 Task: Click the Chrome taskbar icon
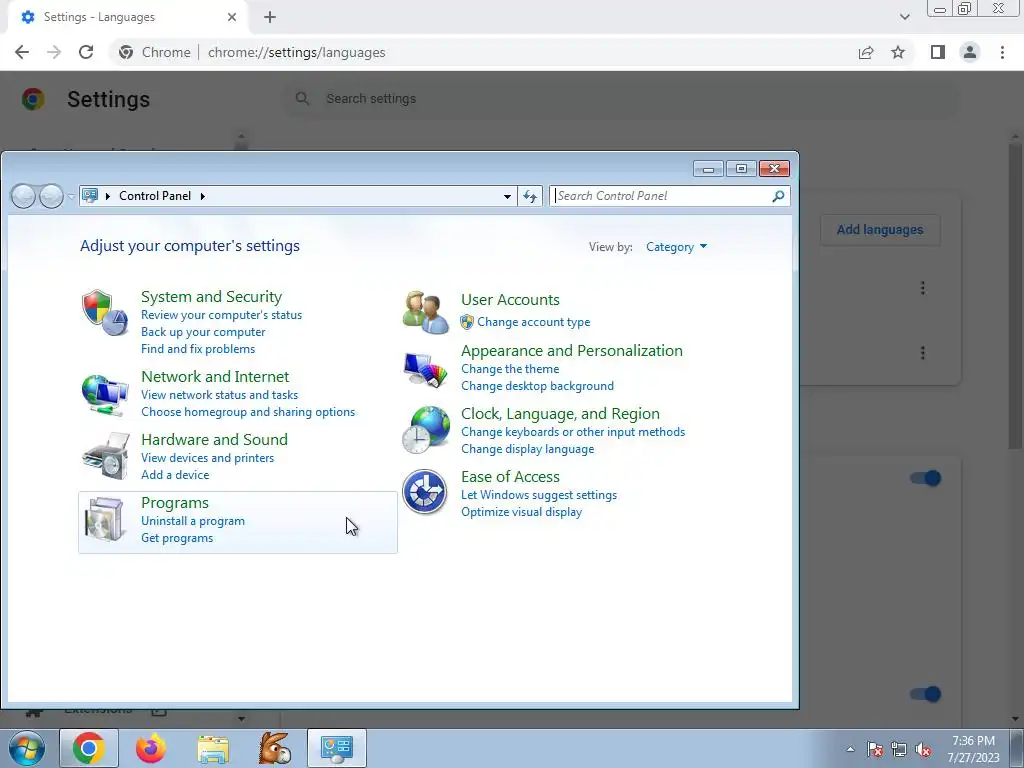click(x=89, y=748)
